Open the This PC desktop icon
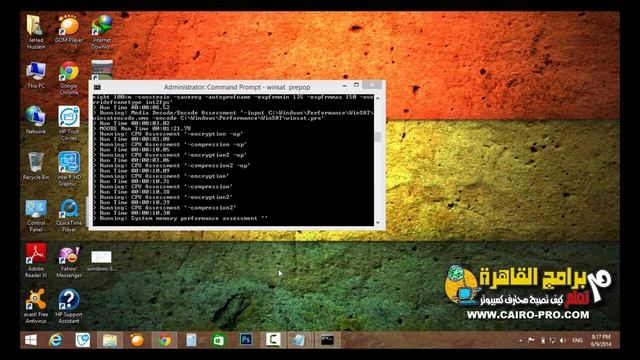The height and width of the screenshot is (360, 640). pos(36,75)
